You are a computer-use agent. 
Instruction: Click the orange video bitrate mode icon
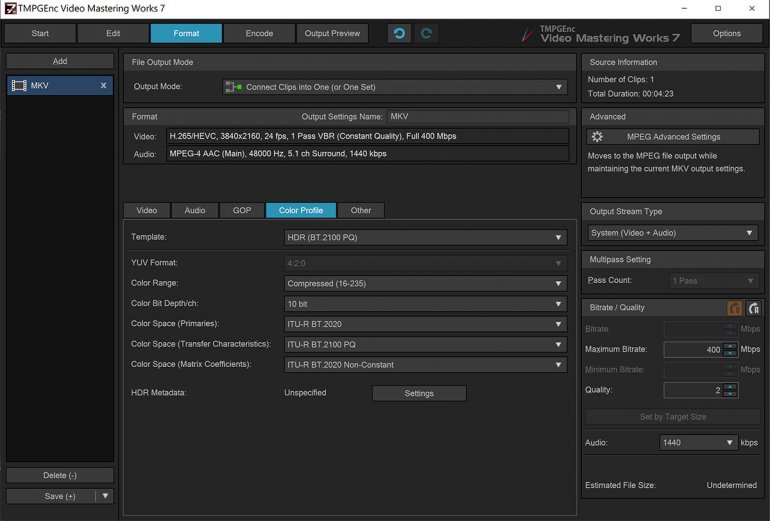click(x=735, y=309)
